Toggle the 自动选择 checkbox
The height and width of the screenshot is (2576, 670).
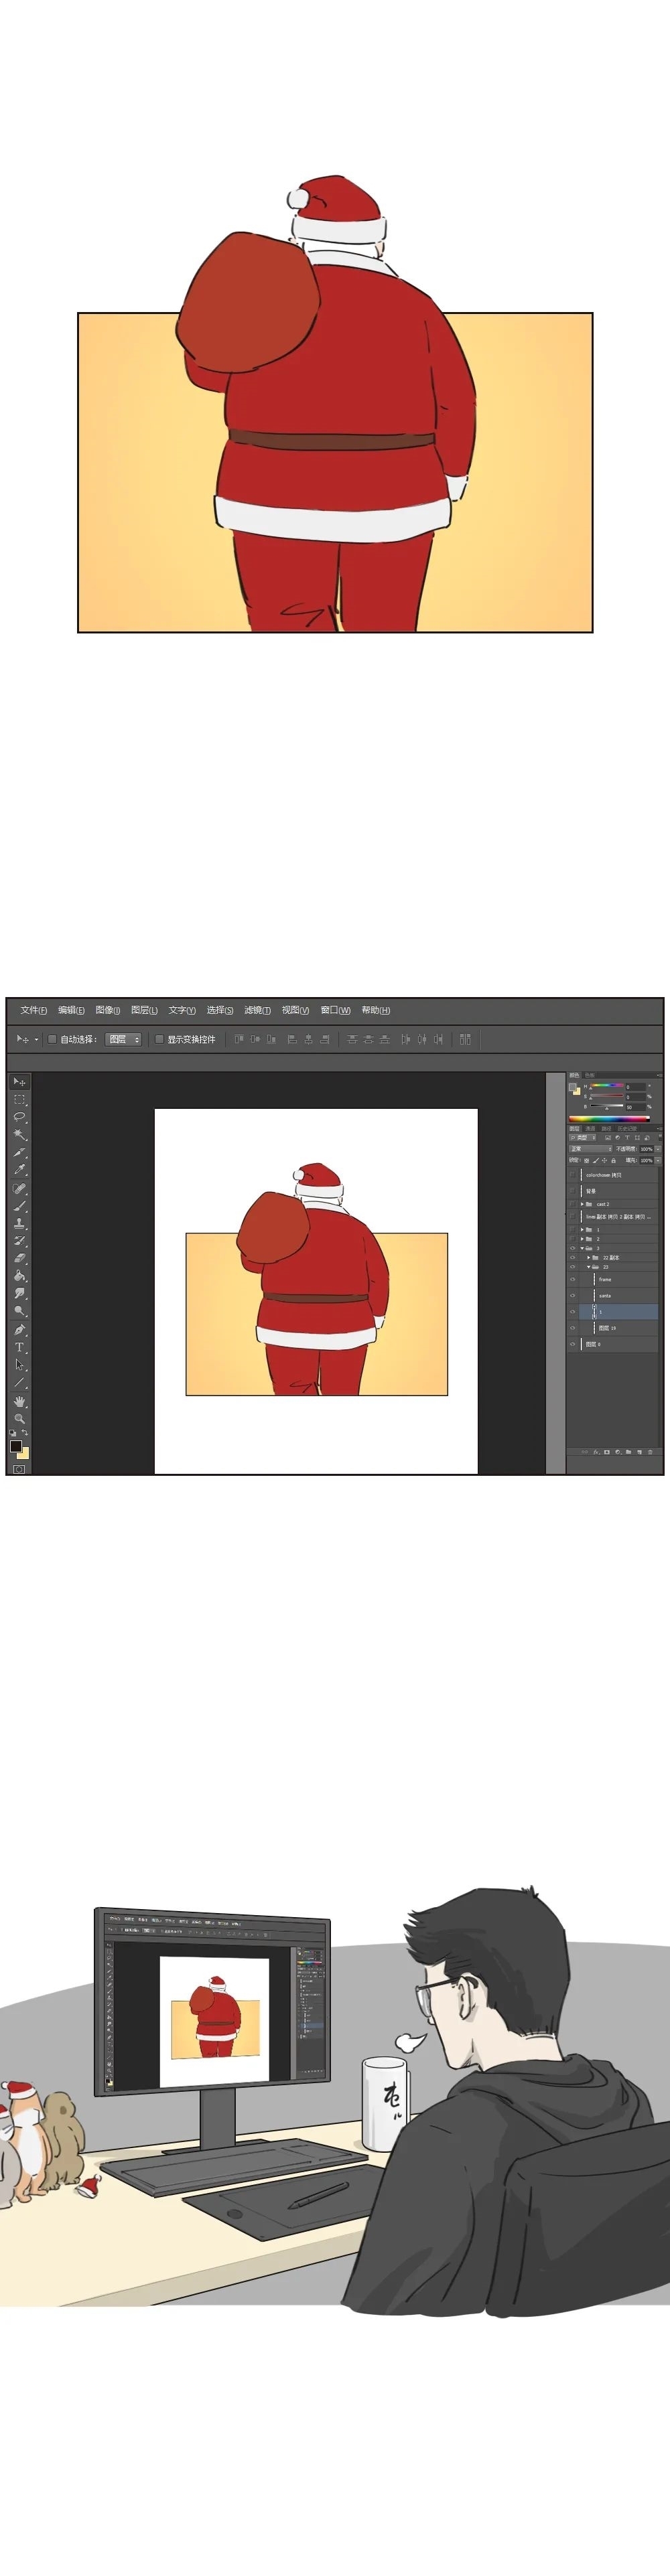pyautogui.click(x=52, y=1039)
